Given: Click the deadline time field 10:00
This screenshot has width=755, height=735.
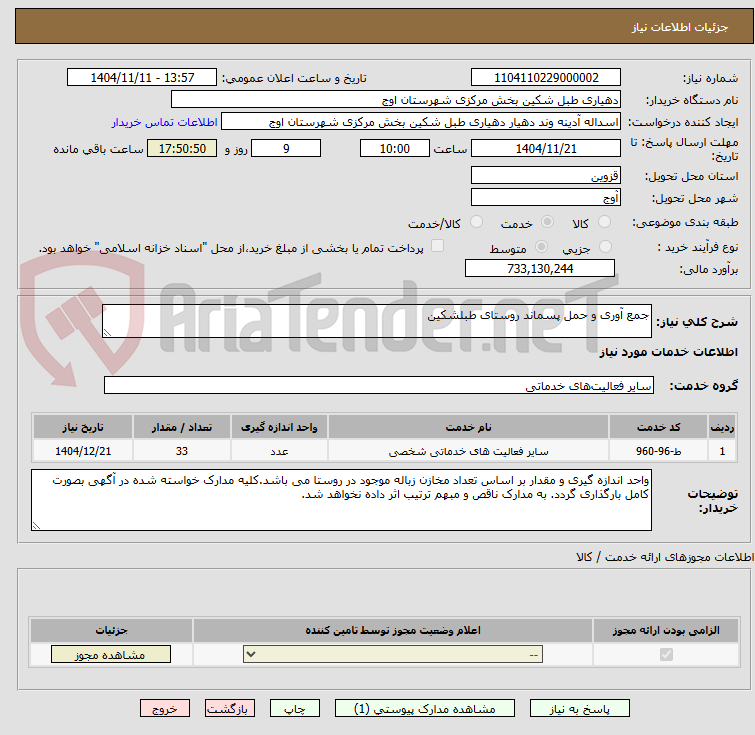Looking at the screenshot, I should [x=395, y=148].
